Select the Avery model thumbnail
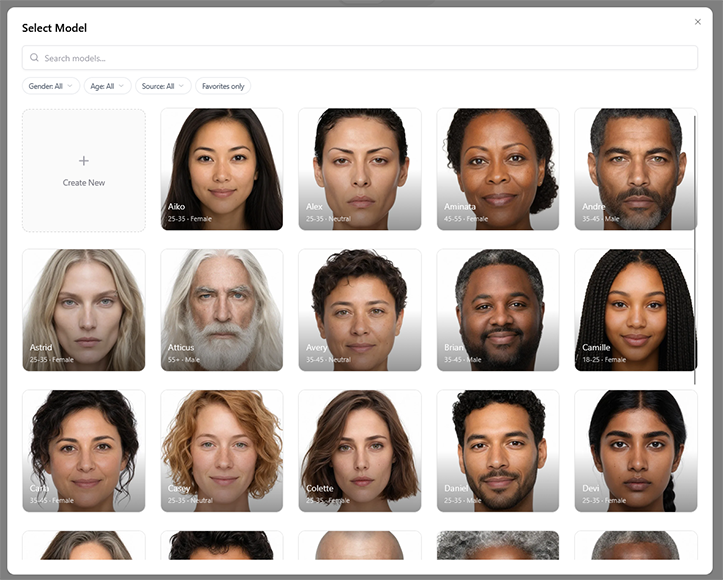Image resolution: width=723 pixels, height=580 pixels. click(360, 310)
